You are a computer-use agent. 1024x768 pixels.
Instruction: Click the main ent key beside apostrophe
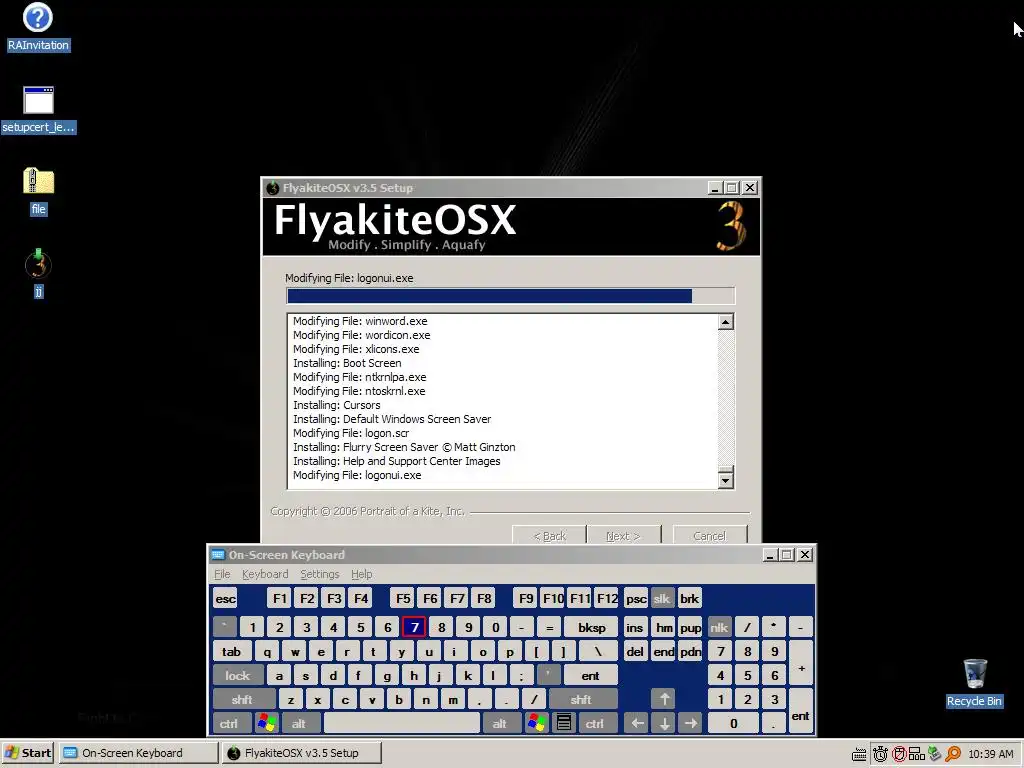pyautogui.click(x=590, y=675)
